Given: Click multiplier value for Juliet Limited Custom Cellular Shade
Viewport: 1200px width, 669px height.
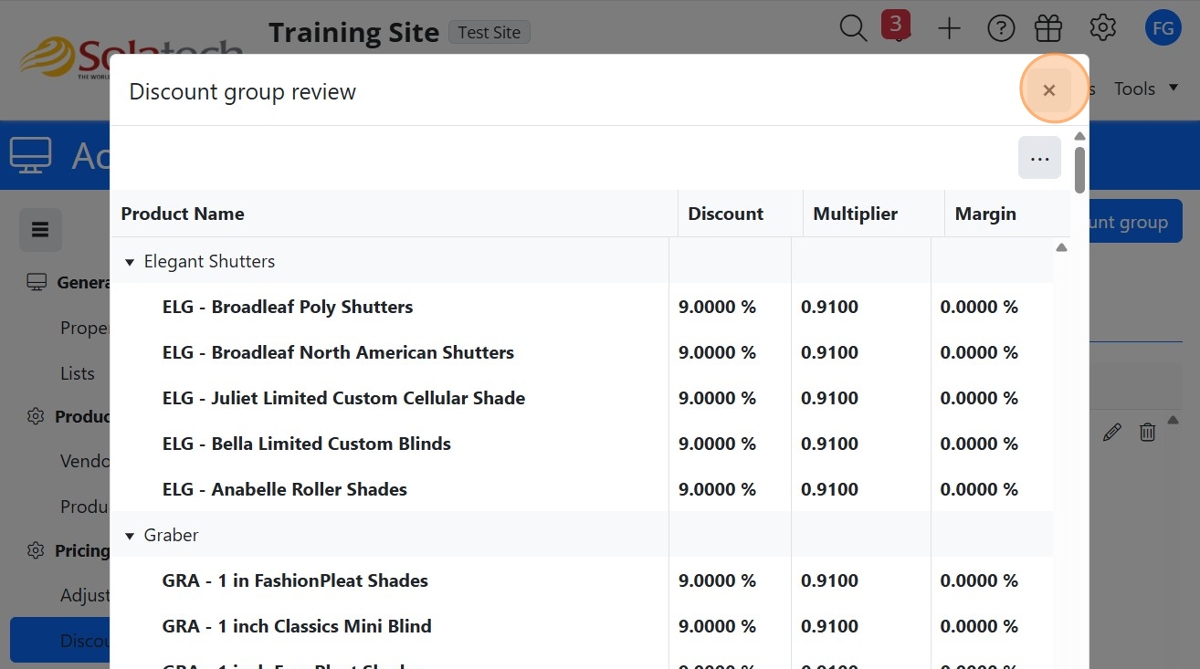Looking at the screenshot, I should [x=829, y=398].
